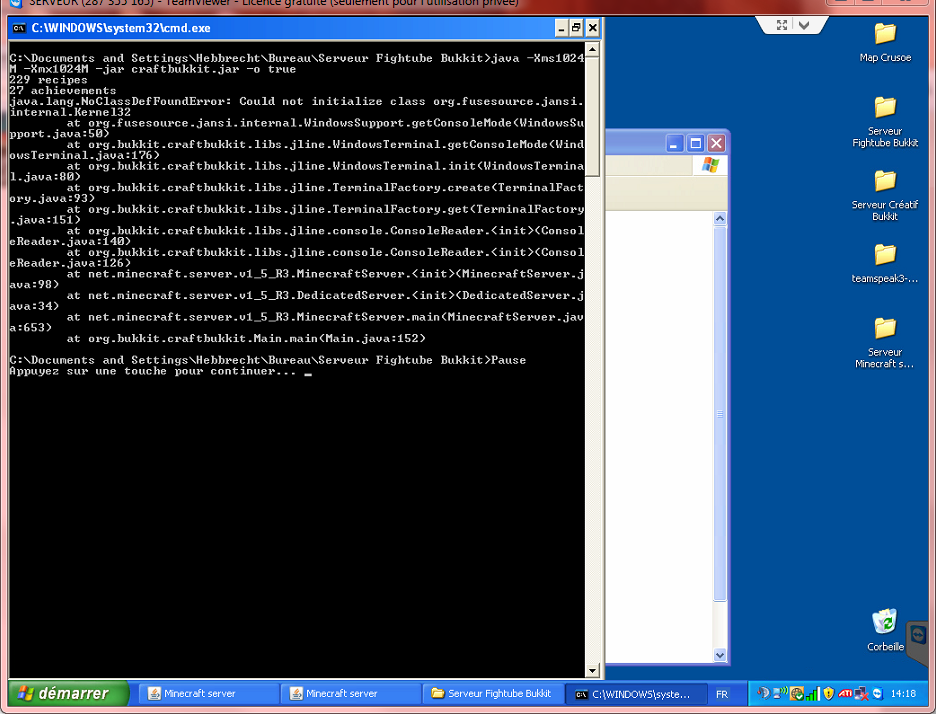Click the '229 recipes' console line

pos(48,80)
